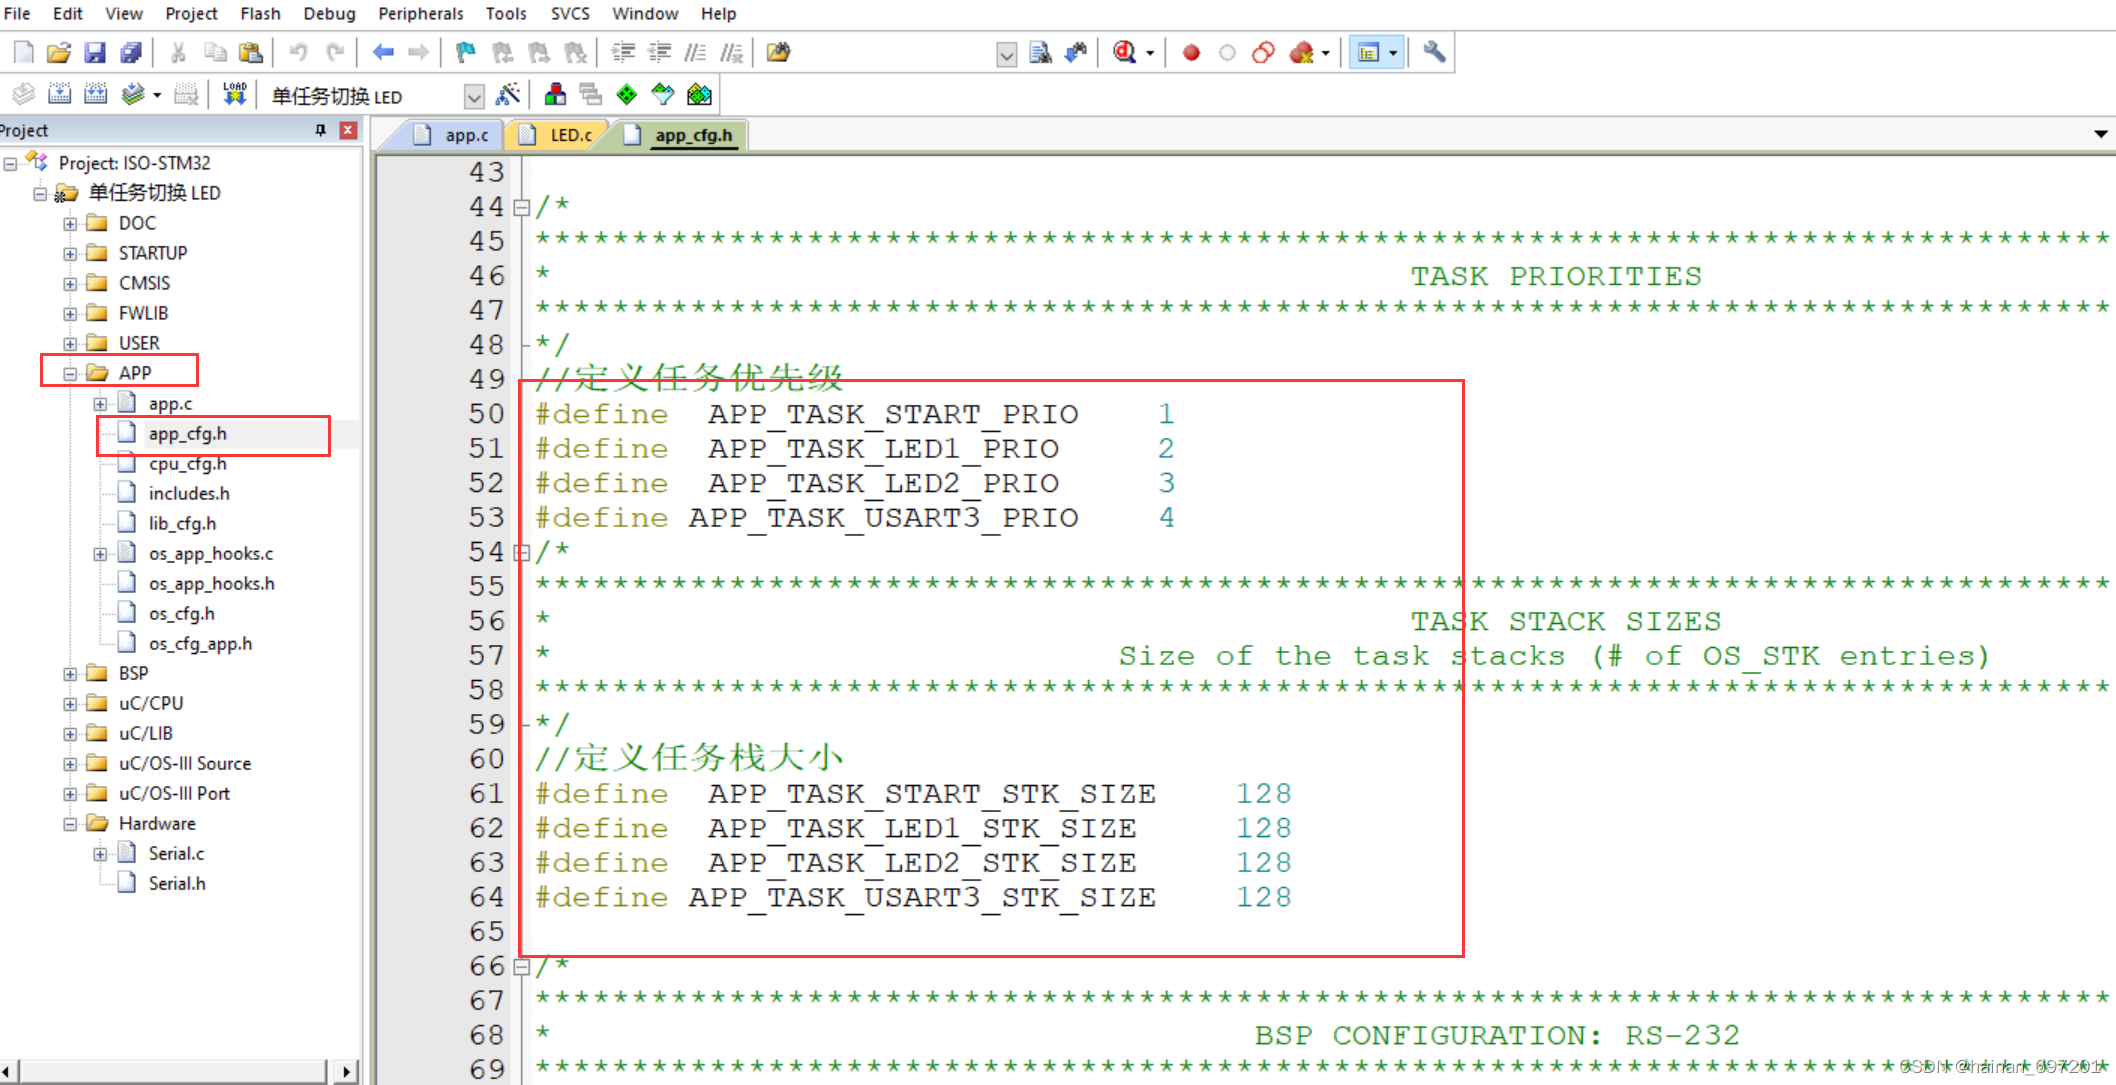Image resolution: width=2116 pixels, height=1085 pixels.
Task: Navigate backwards with the blue left arrow
Action: (x=383, y=52)
